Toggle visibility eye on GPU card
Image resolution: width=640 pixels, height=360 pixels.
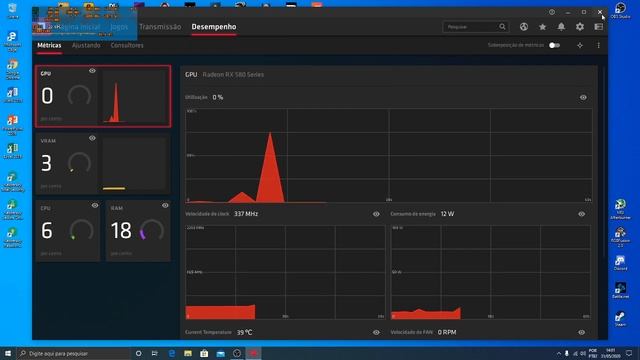click(92, 71)
